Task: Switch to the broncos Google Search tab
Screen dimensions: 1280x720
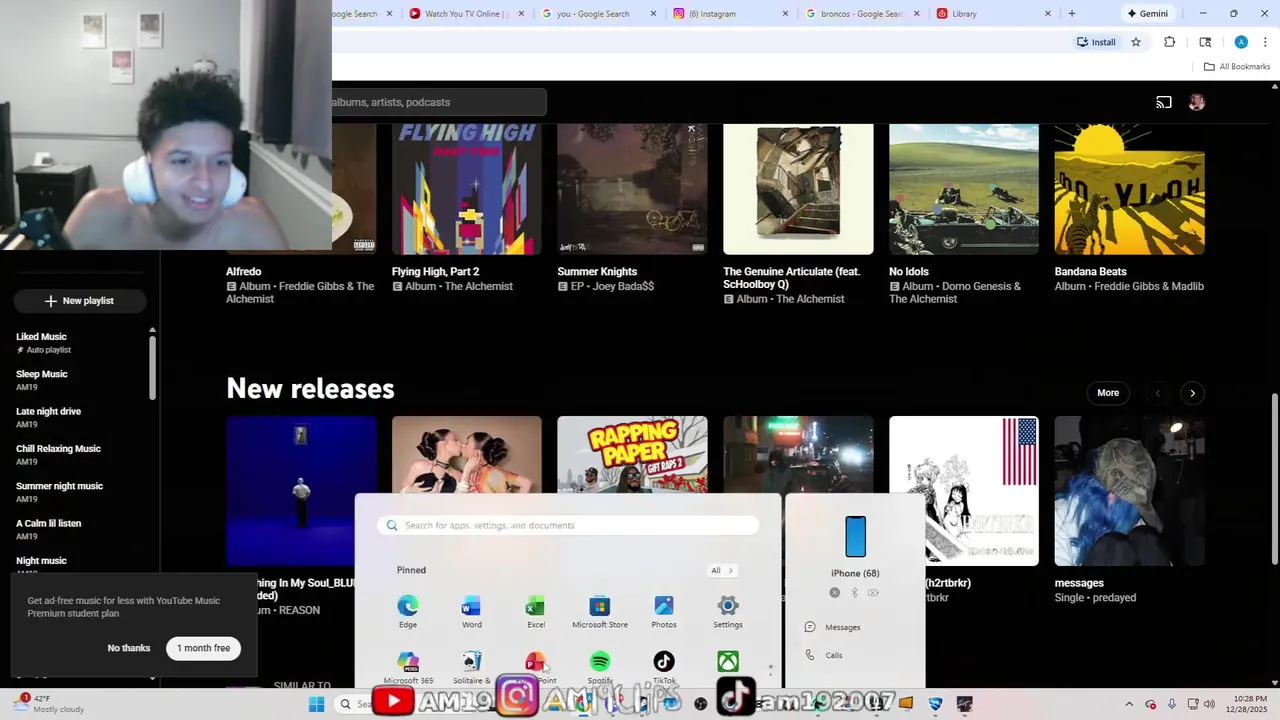Action: [862, 14]
